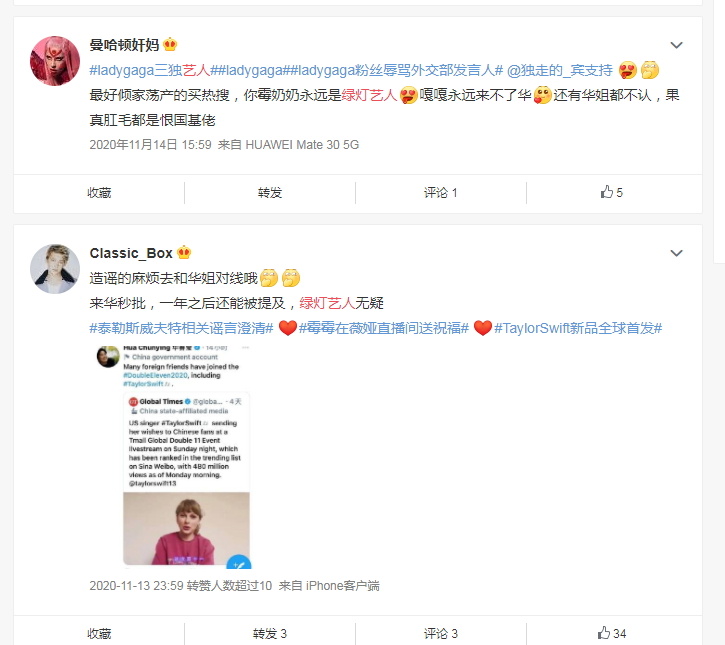
Task: Open Classic_Box's profile avatar
Action: (55, 269)
